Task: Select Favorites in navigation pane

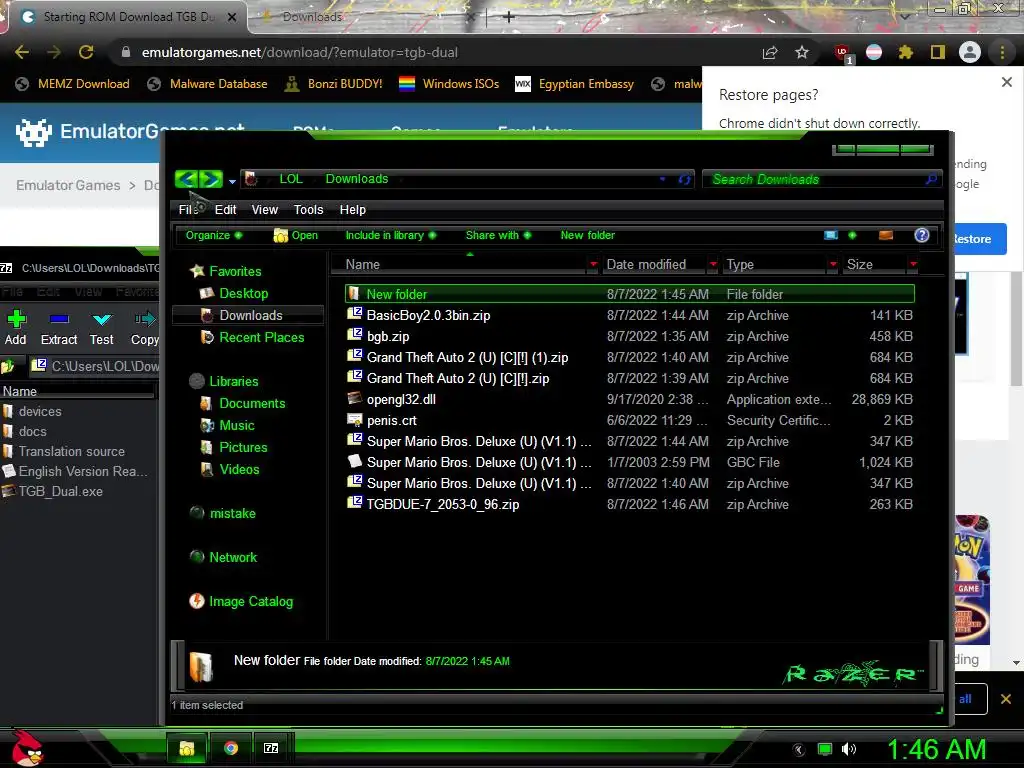Action: [235, 271]
